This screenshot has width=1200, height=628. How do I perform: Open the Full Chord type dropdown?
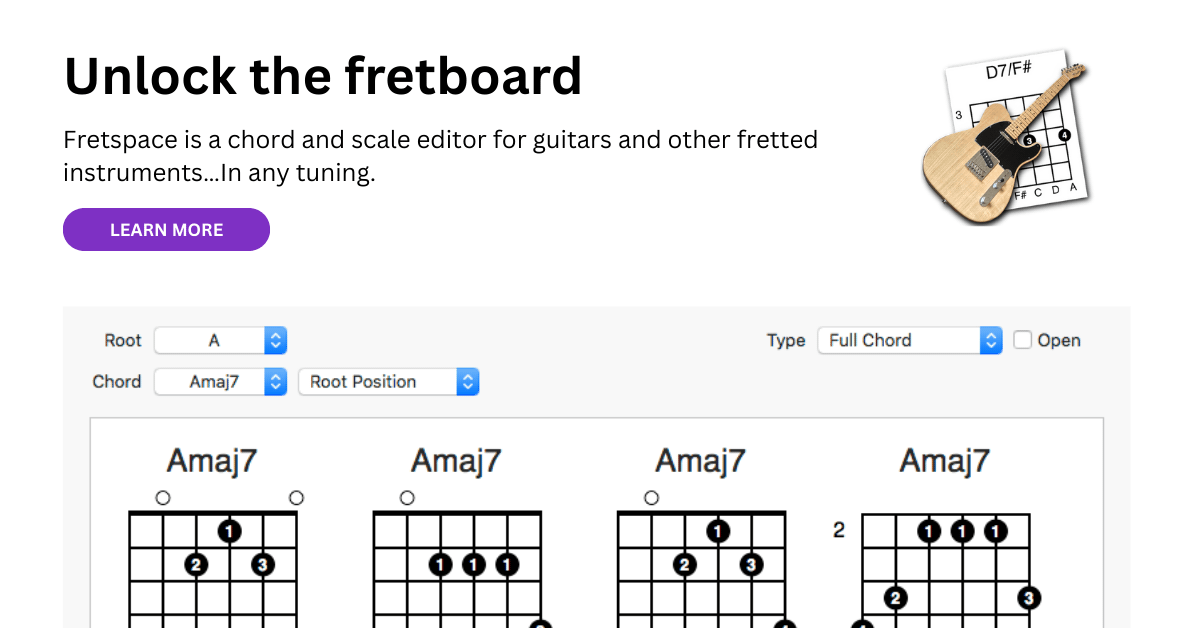pos(909,340)
